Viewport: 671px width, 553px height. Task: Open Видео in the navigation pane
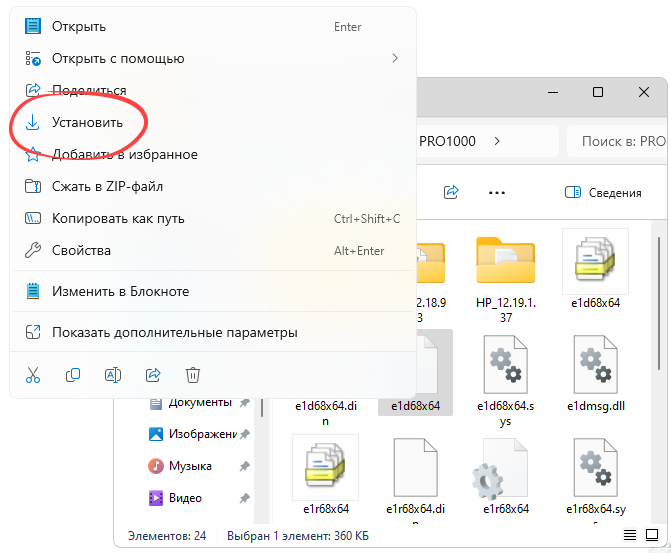coord(185,498)
